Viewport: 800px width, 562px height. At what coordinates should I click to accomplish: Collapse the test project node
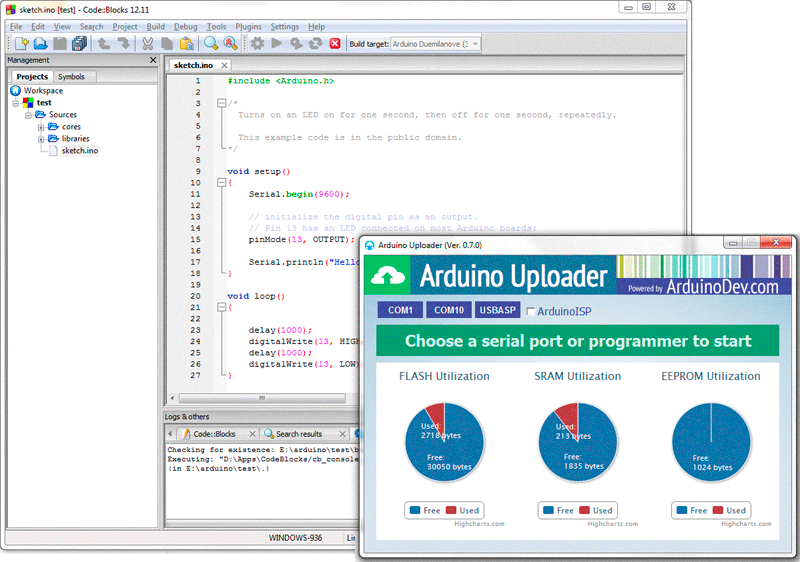coord(16,103)
